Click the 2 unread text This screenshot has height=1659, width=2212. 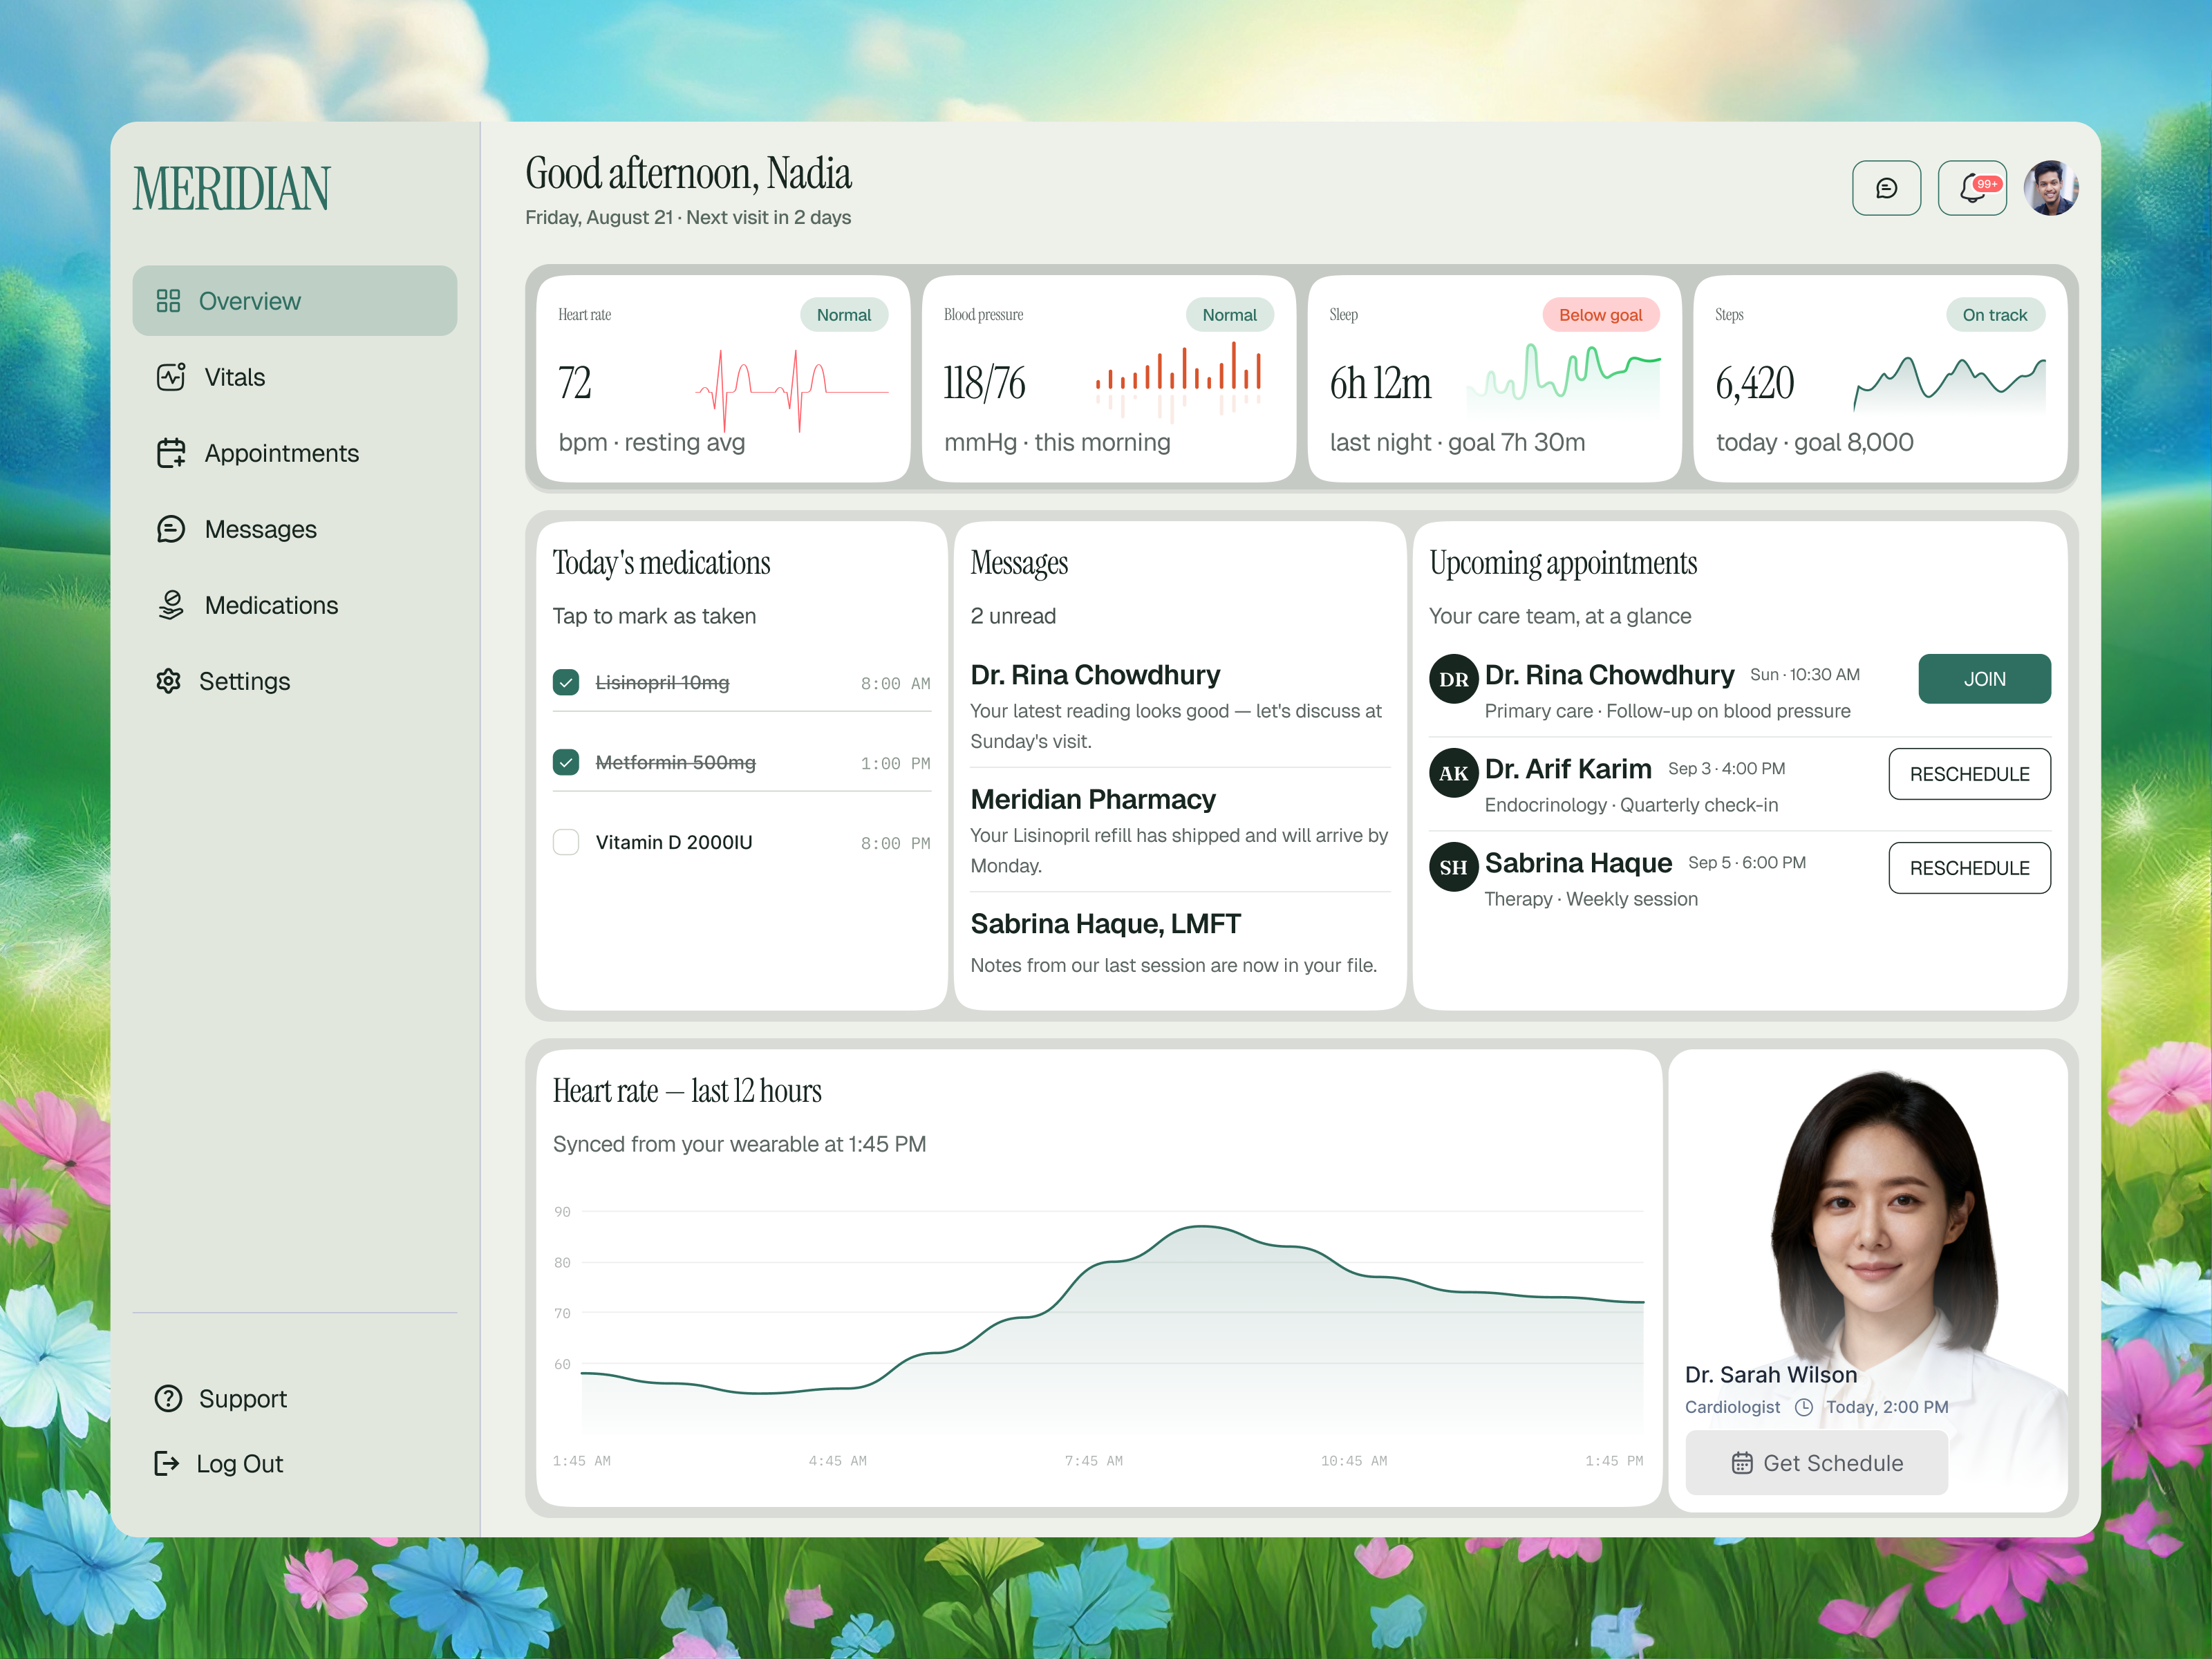[x=1013, y=616]
